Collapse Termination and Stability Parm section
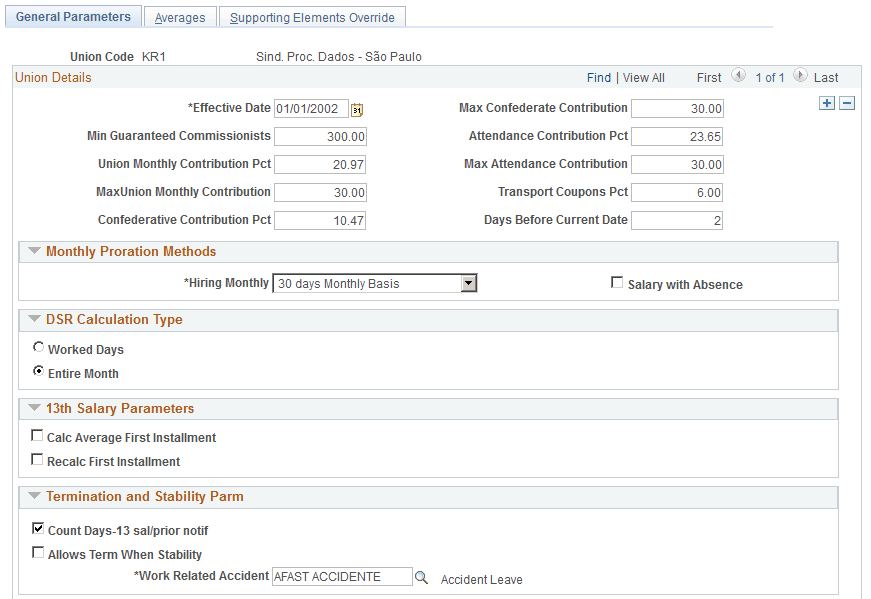 coord(34,496)
